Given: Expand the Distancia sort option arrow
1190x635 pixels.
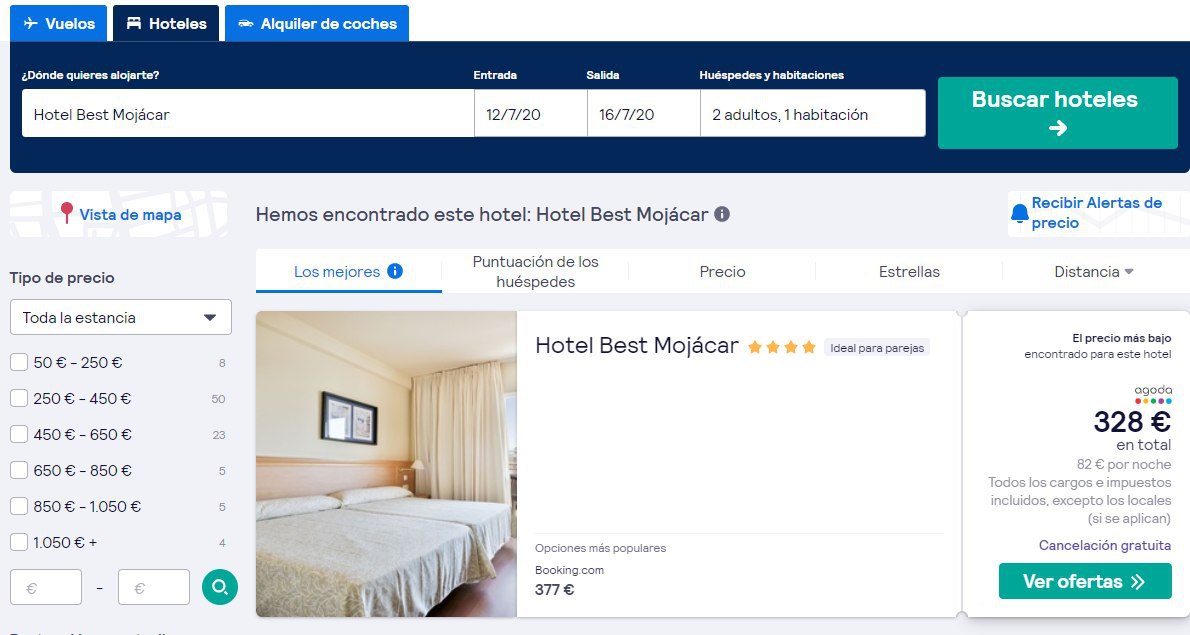Looking at the screenshot, I should pos(1129,272).
